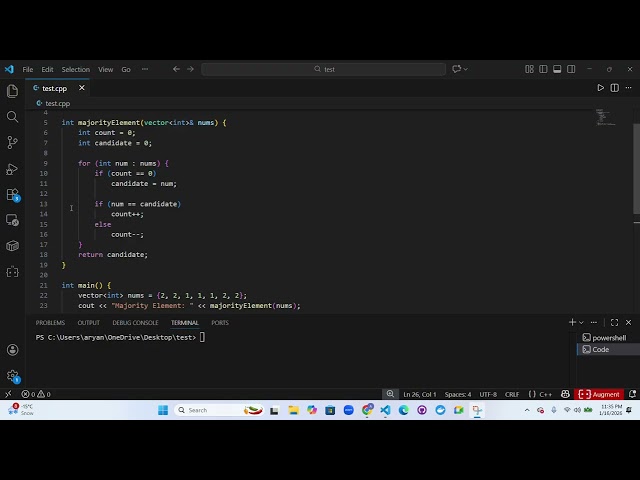
Task: Change end of line CRLF
Action: pos(512,394)
